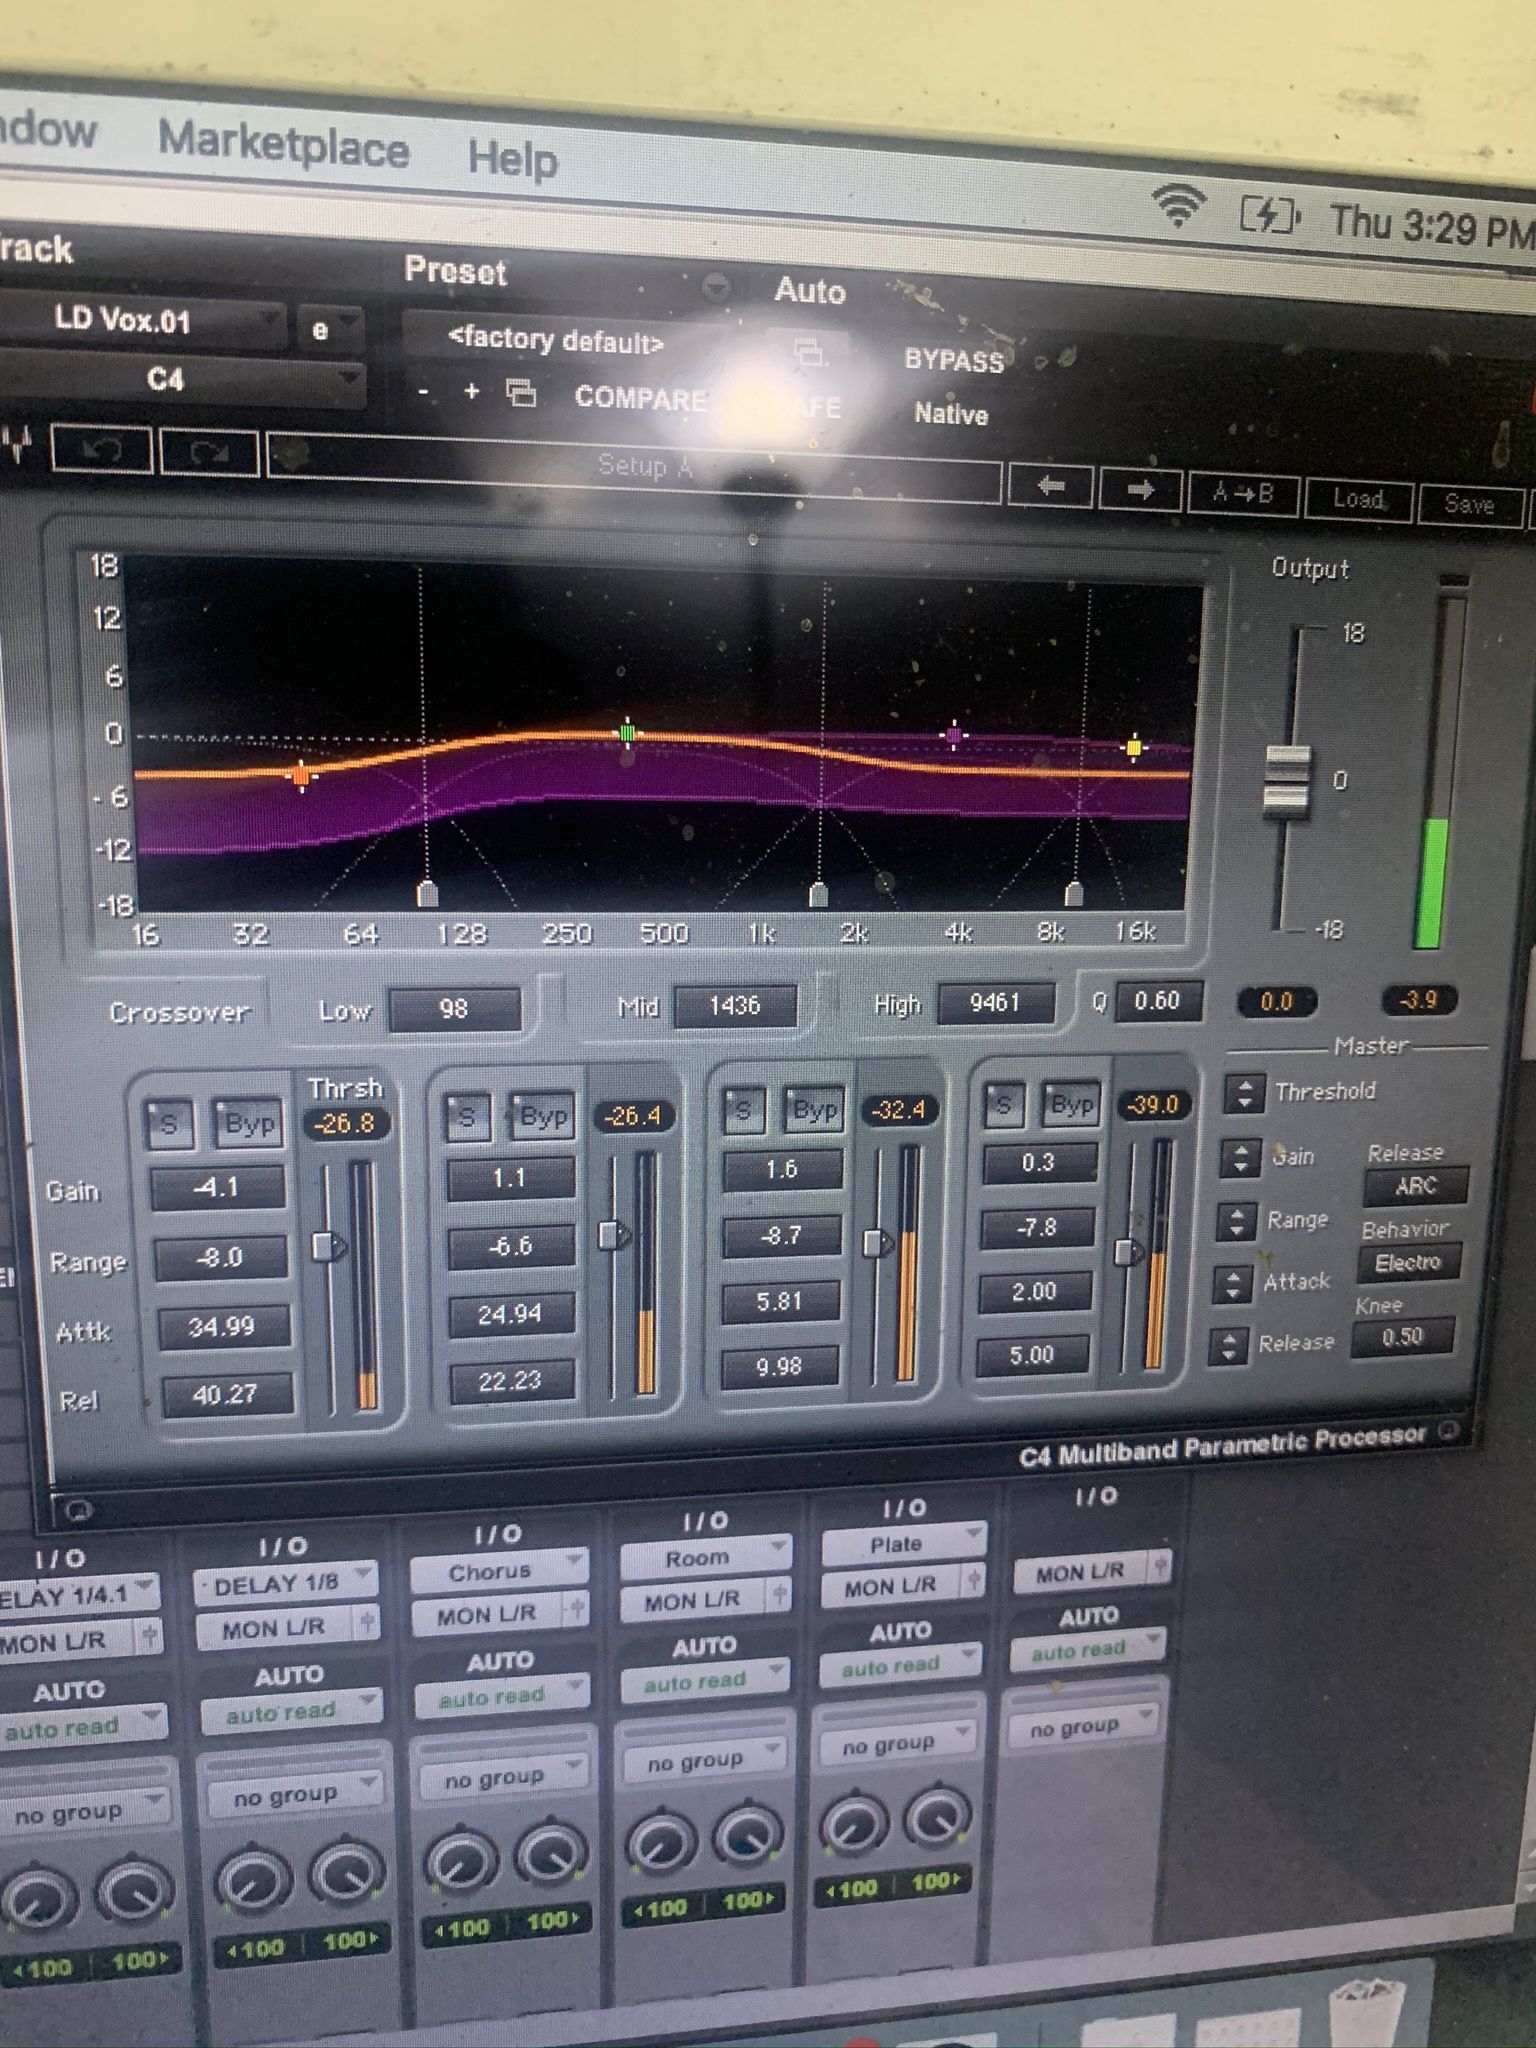Open the Help menu
This screenshot has width=1536, height=2048.
tap(512, 158)
